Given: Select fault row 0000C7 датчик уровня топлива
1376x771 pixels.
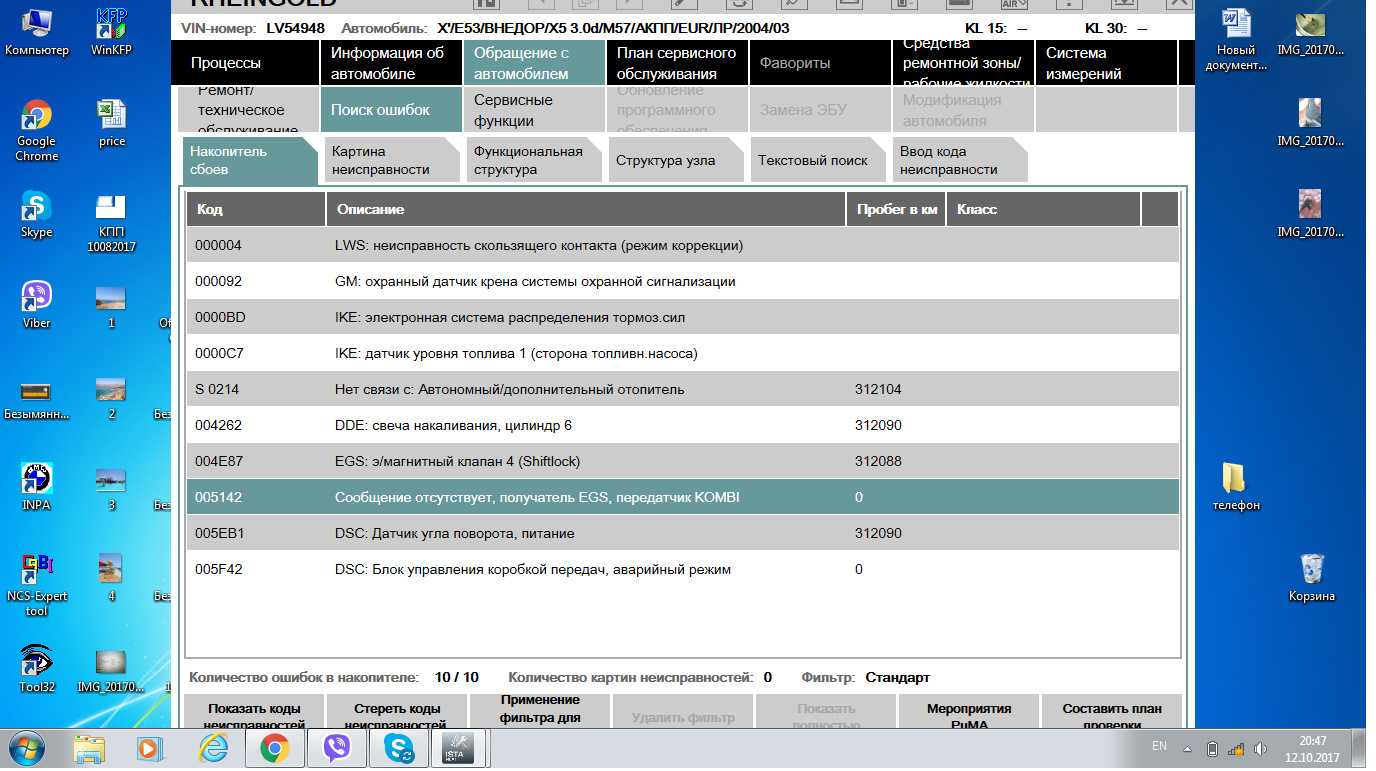Looking at the screenshot, I should click(683, 353).
